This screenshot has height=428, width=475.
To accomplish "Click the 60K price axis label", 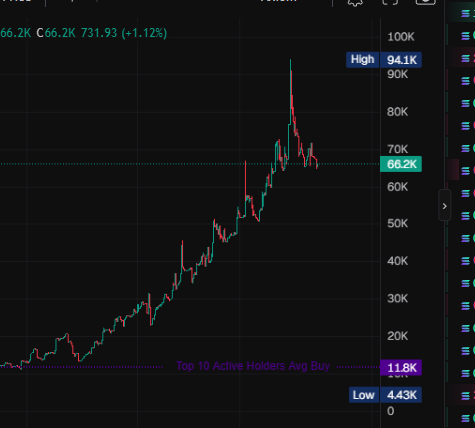I will point(397,187).
